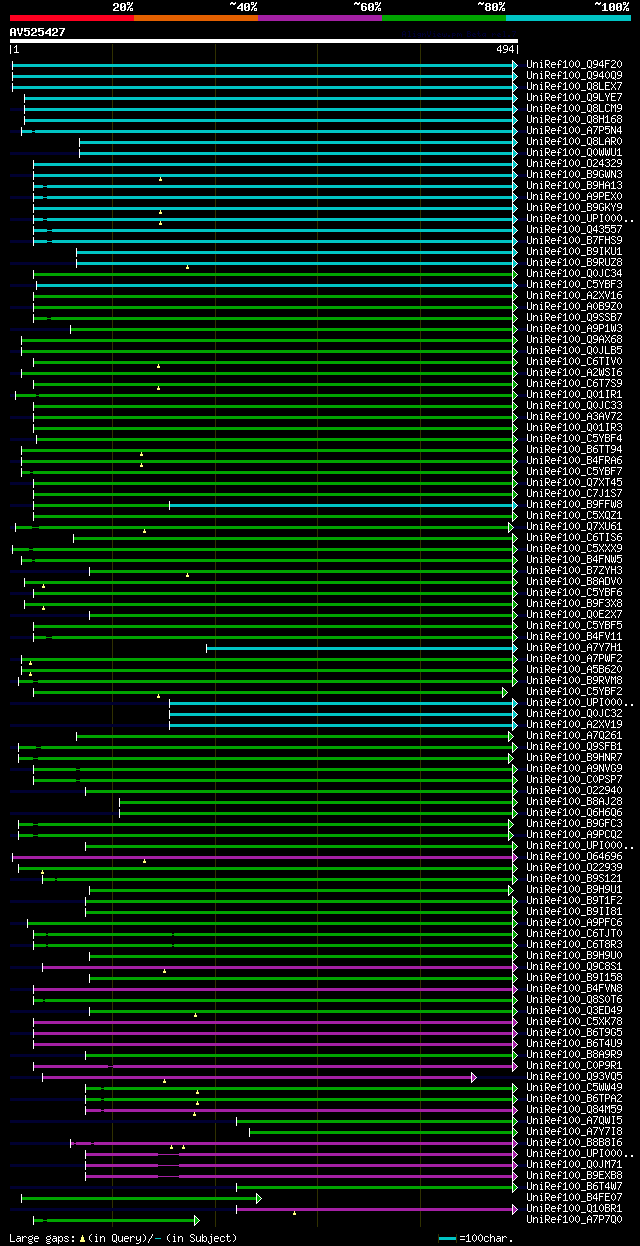This screenshot has width=640, height=1246.
Task: Select the UniRef100_C6T8R3 label
Action: click(574, 944)
